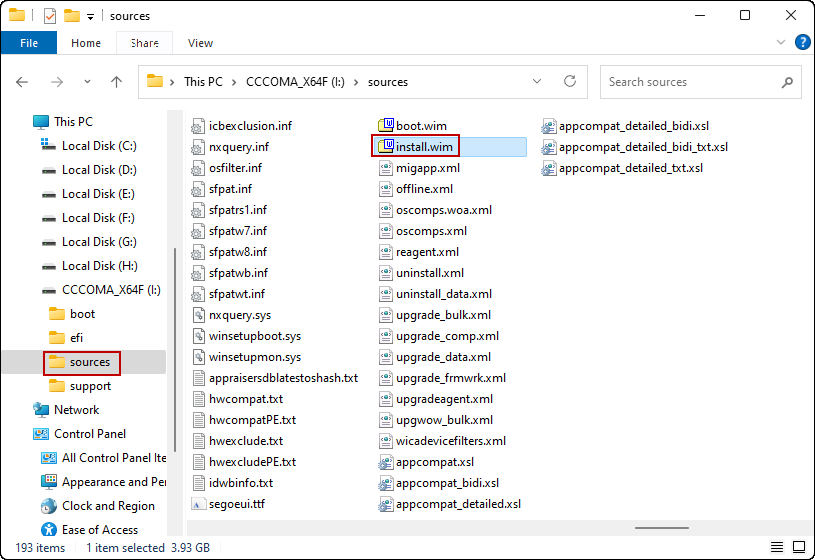Open the Help question mark icon
The image size is (815, 560).
coord(802,42)
